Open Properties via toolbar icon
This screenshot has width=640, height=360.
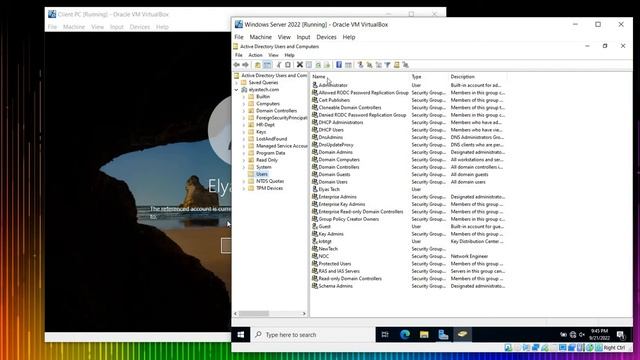(x=309, y=65)
